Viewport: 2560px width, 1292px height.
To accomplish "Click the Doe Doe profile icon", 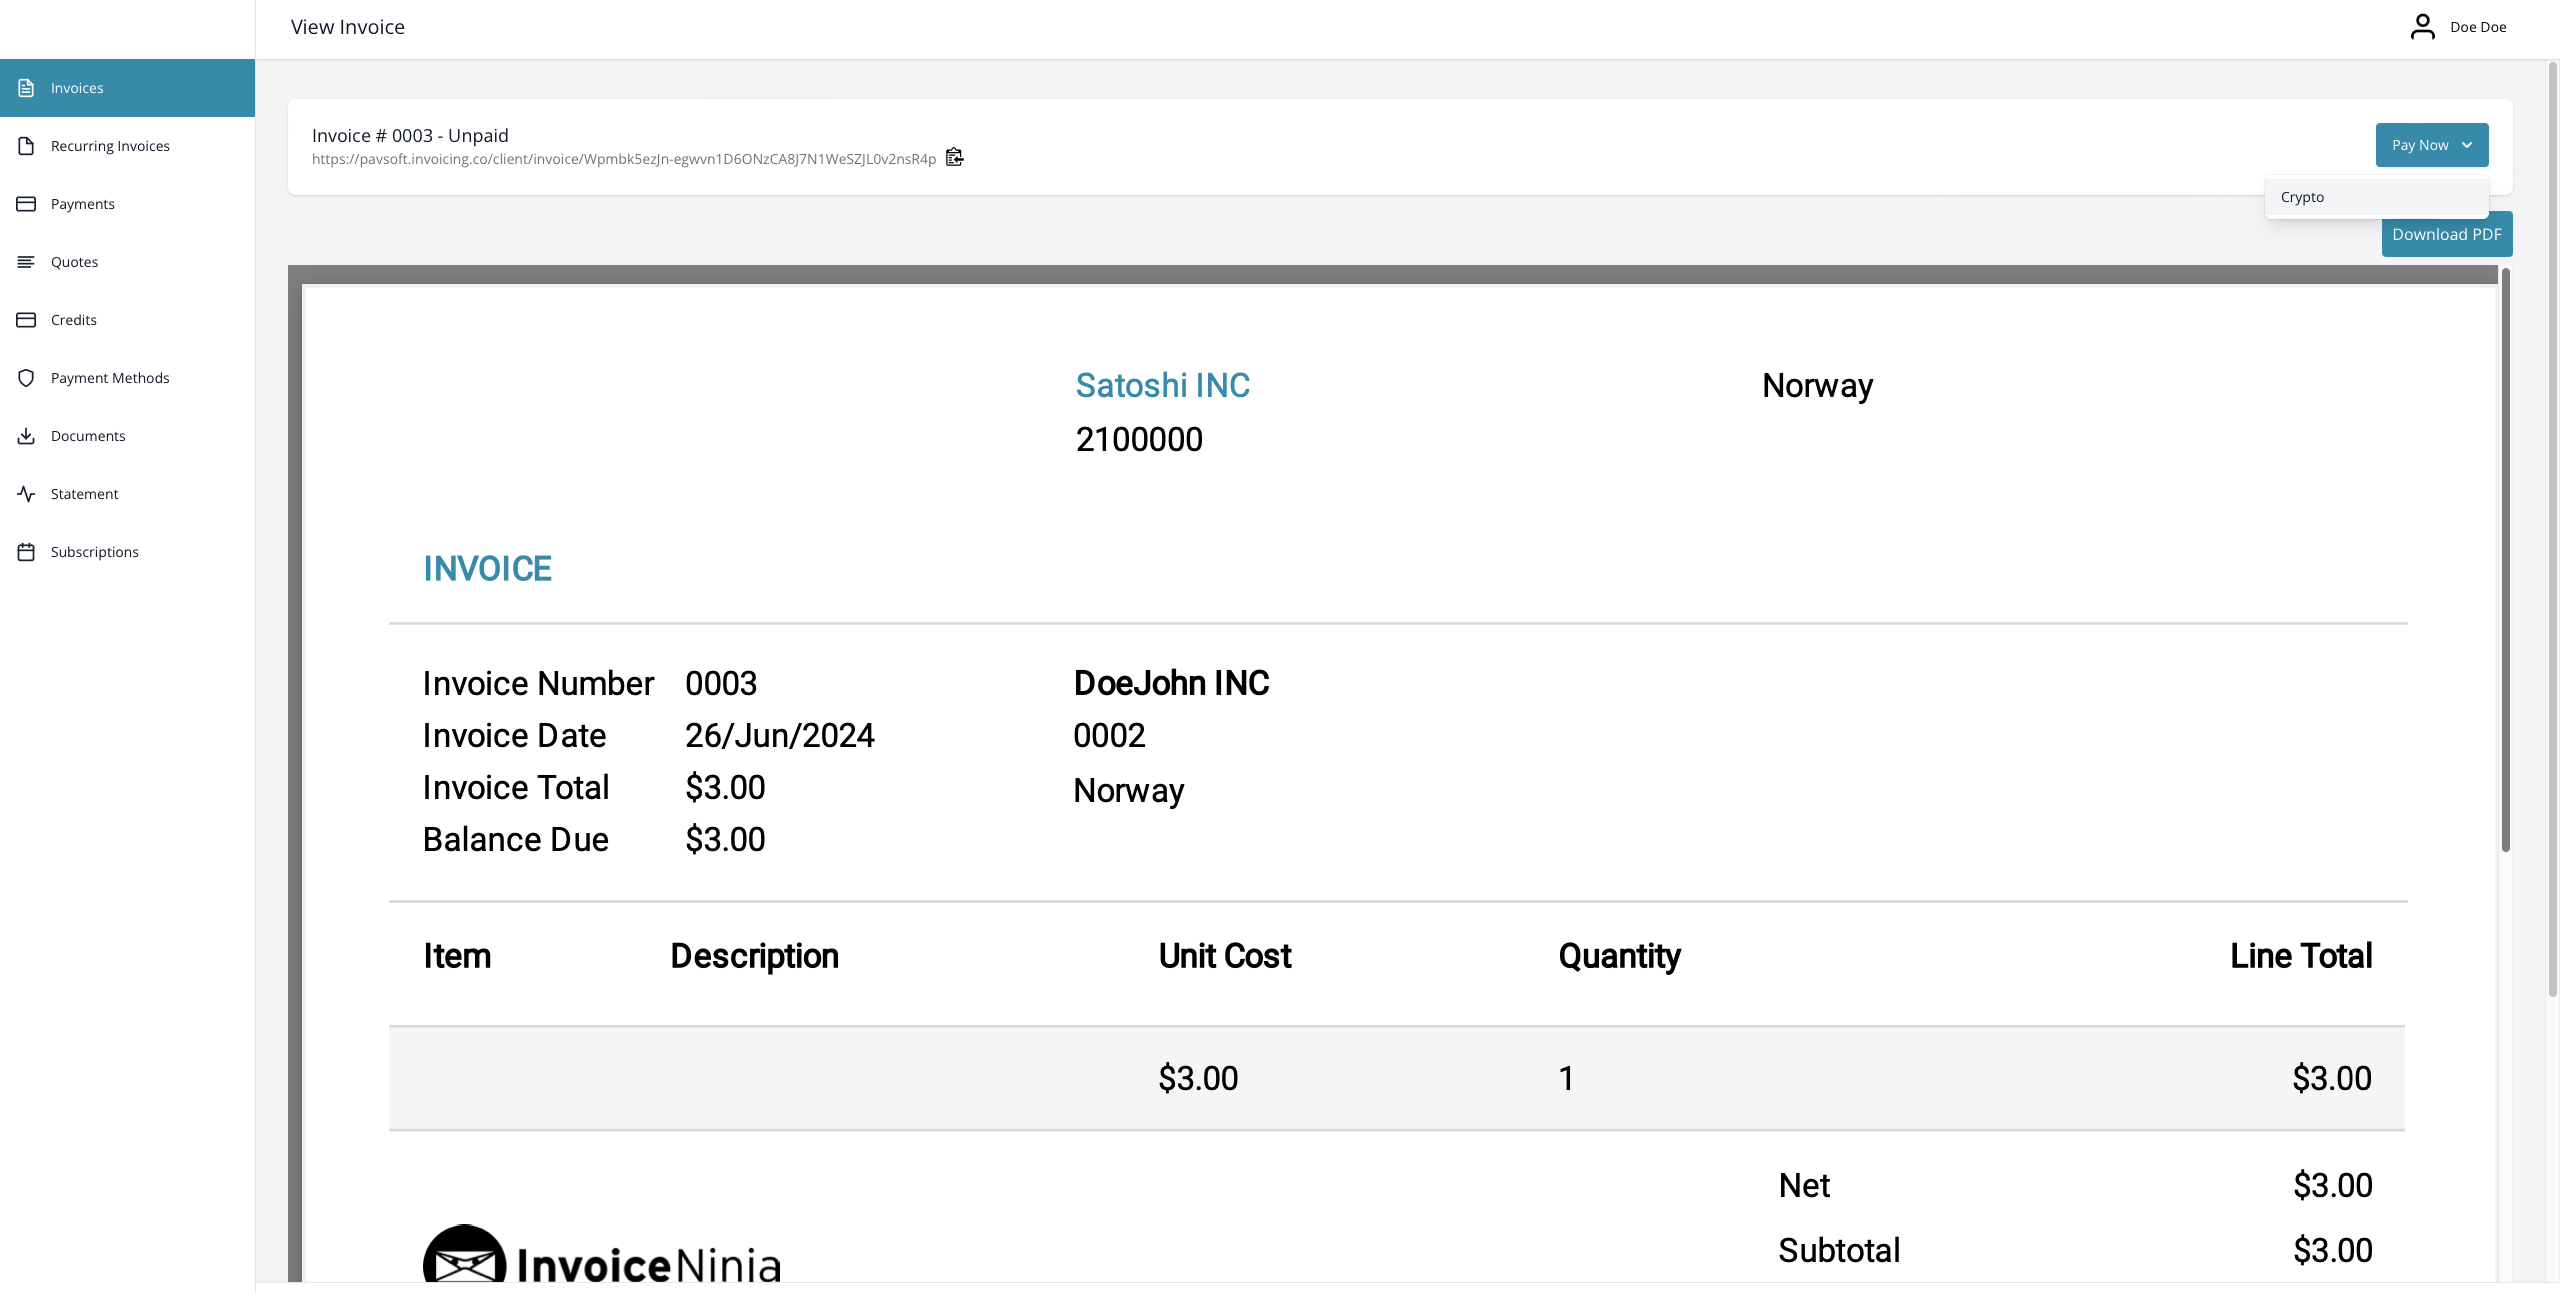I will (x=2424, y=25).
